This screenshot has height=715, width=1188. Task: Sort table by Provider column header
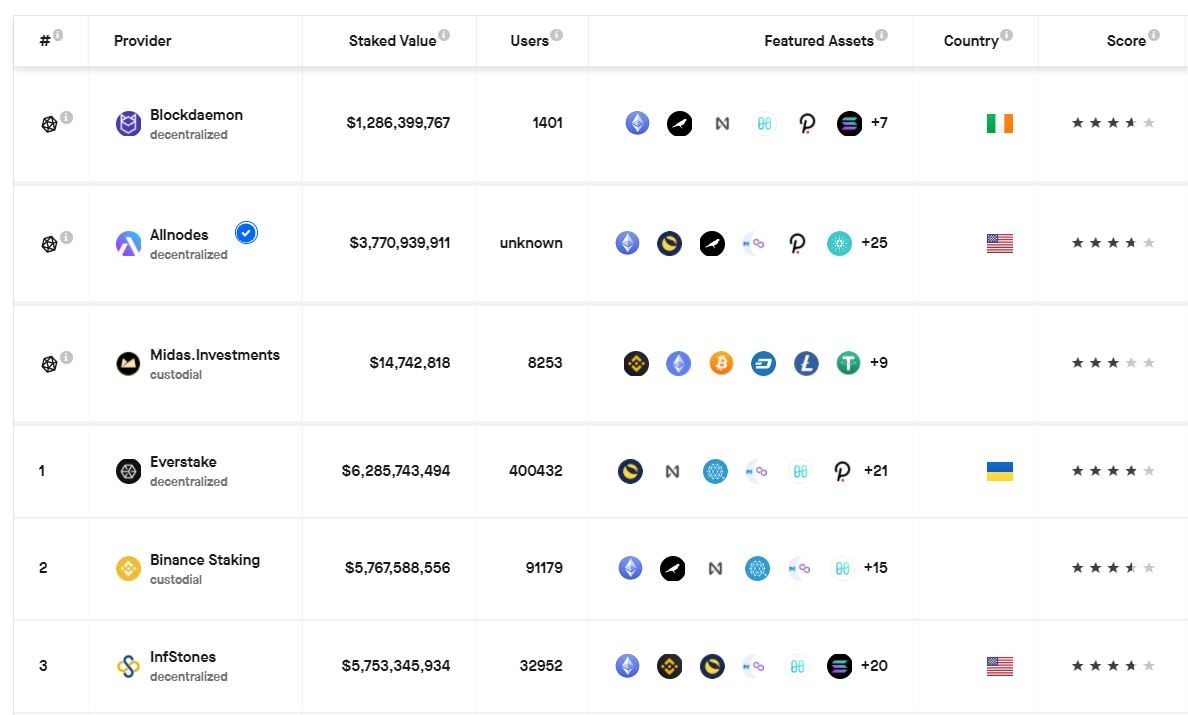(x=142, y=41)
